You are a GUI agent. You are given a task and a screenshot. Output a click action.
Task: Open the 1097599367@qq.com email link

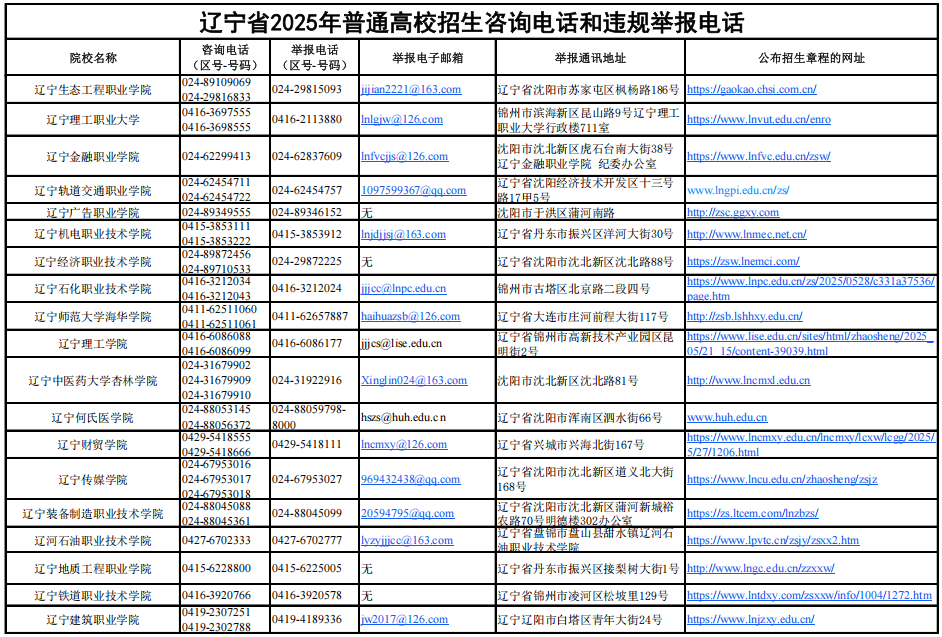(x=413, y=190)
